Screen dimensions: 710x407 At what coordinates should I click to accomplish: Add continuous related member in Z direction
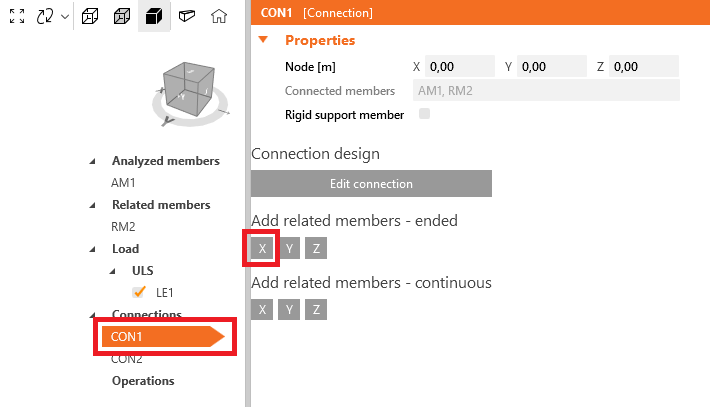click(316, 310)
